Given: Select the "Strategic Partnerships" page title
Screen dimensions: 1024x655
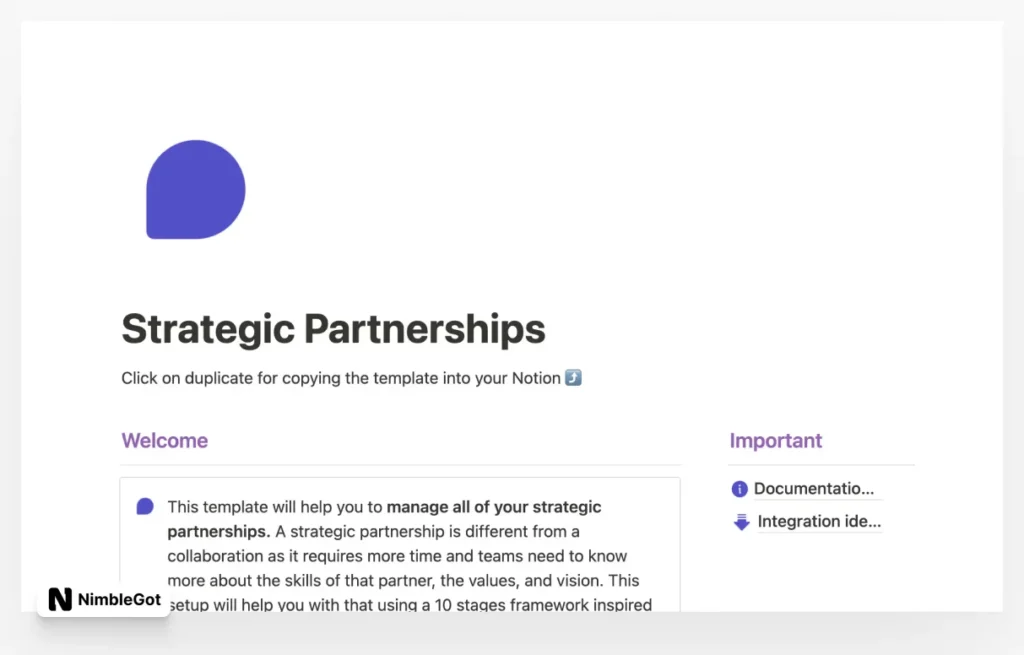Looking at the screenshot, I should (332, 328).
